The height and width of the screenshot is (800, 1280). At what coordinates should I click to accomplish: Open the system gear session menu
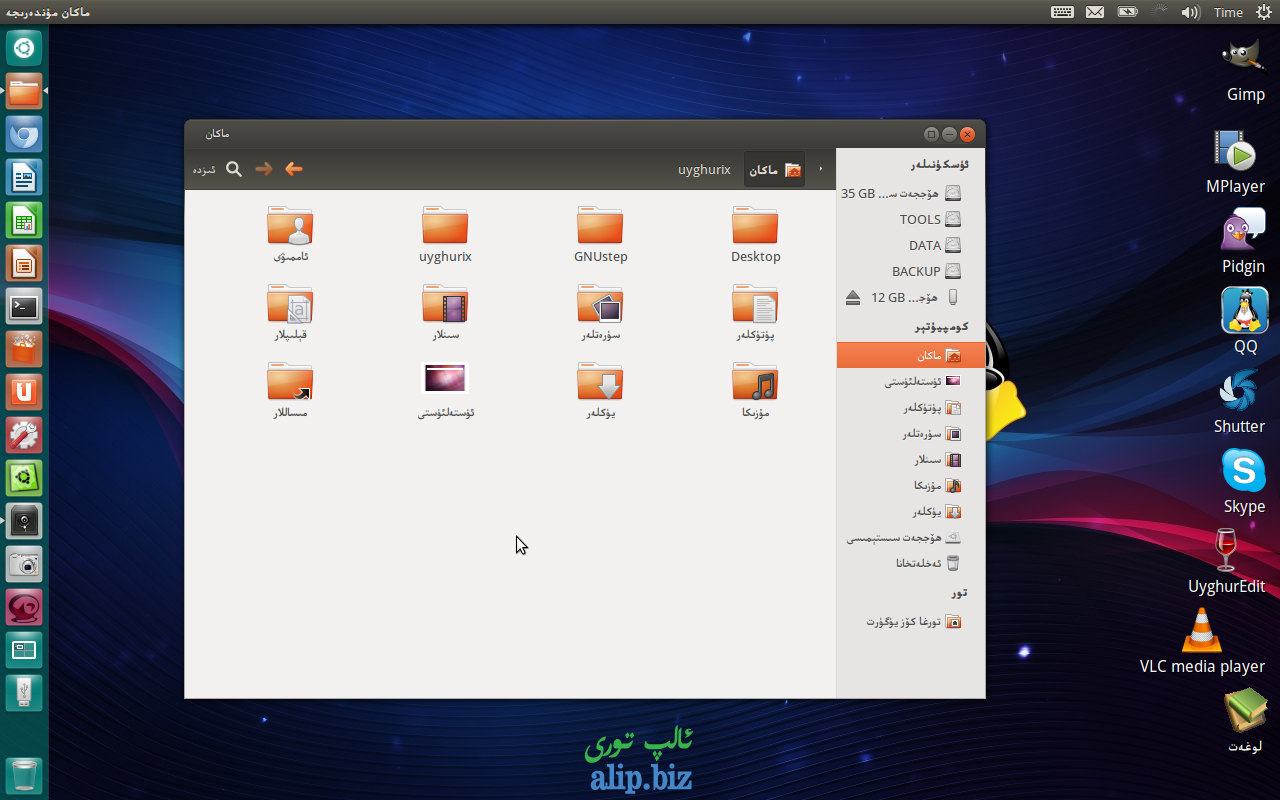click(1263, 12)
